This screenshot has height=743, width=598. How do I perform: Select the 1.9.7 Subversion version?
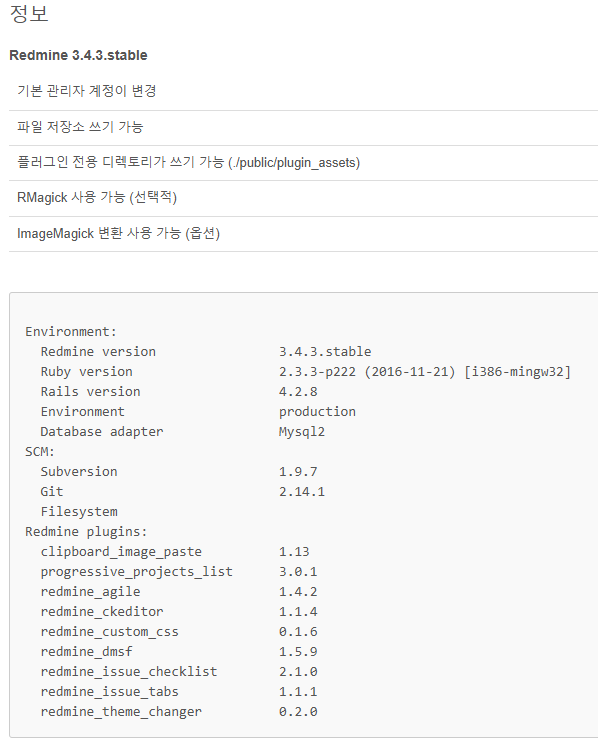coord(298,471)
